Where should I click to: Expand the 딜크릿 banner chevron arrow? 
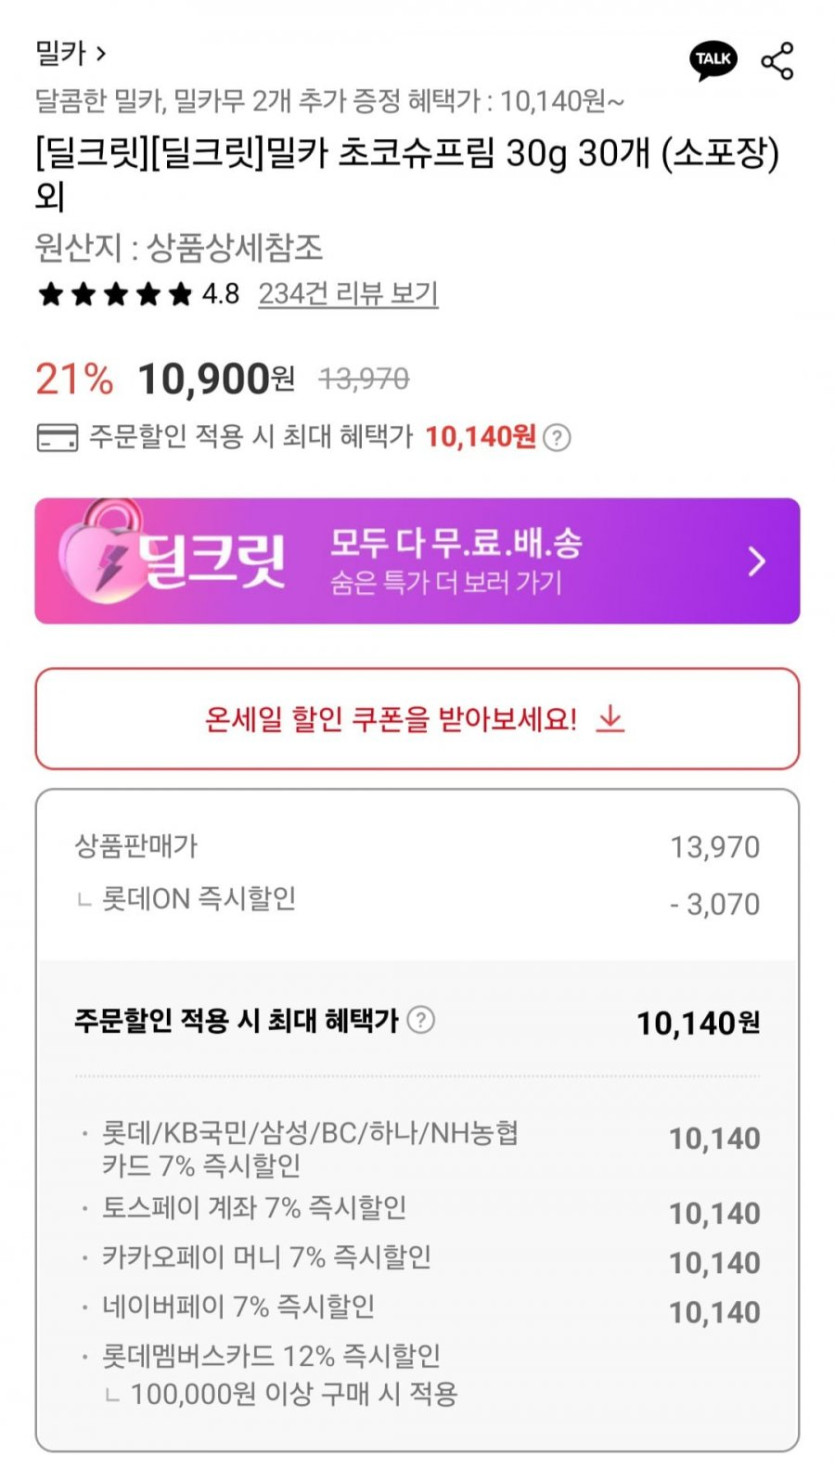pyautogui.click(x=757, y=561)
